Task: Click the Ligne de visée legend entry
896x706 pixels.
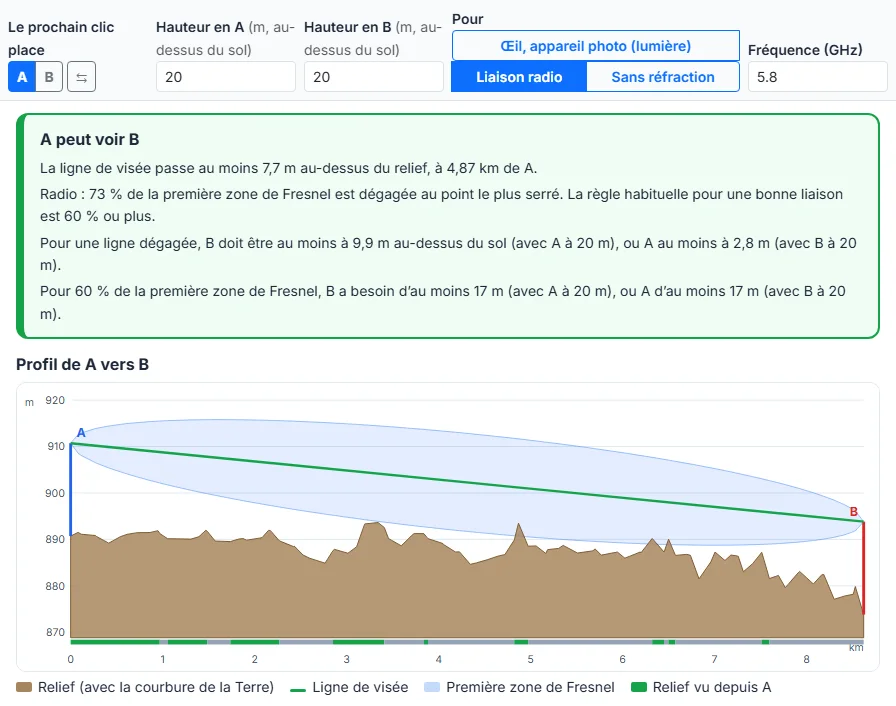Action: click(349, 687)
